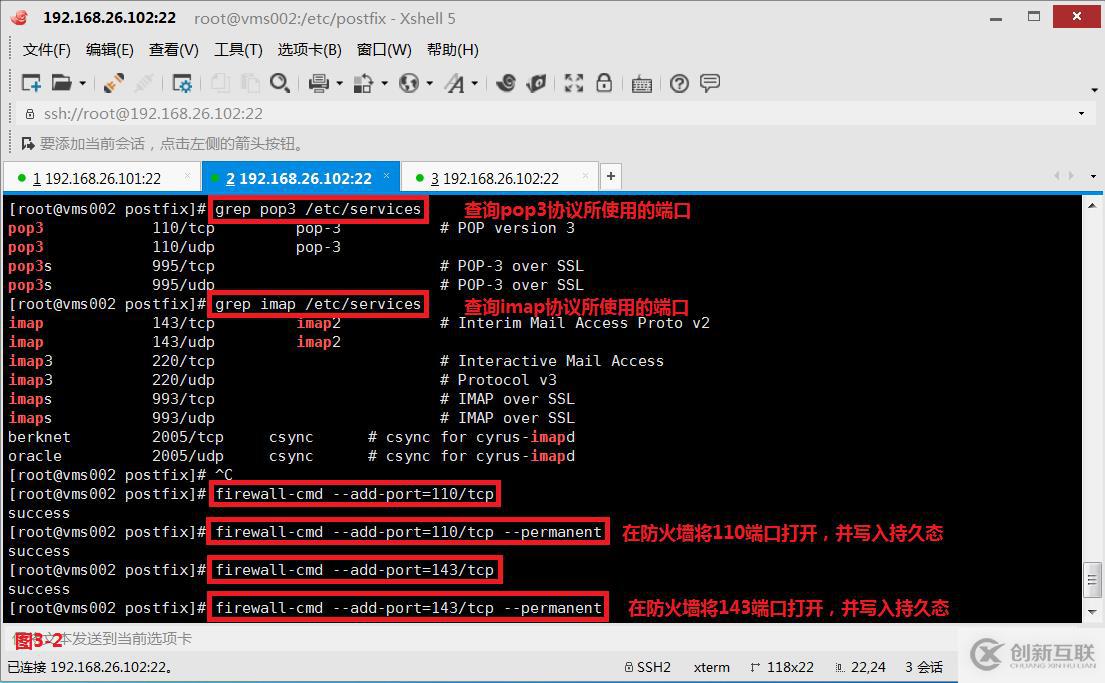Close tab 3 192.168.26.102:22

(x=586, y=176)
